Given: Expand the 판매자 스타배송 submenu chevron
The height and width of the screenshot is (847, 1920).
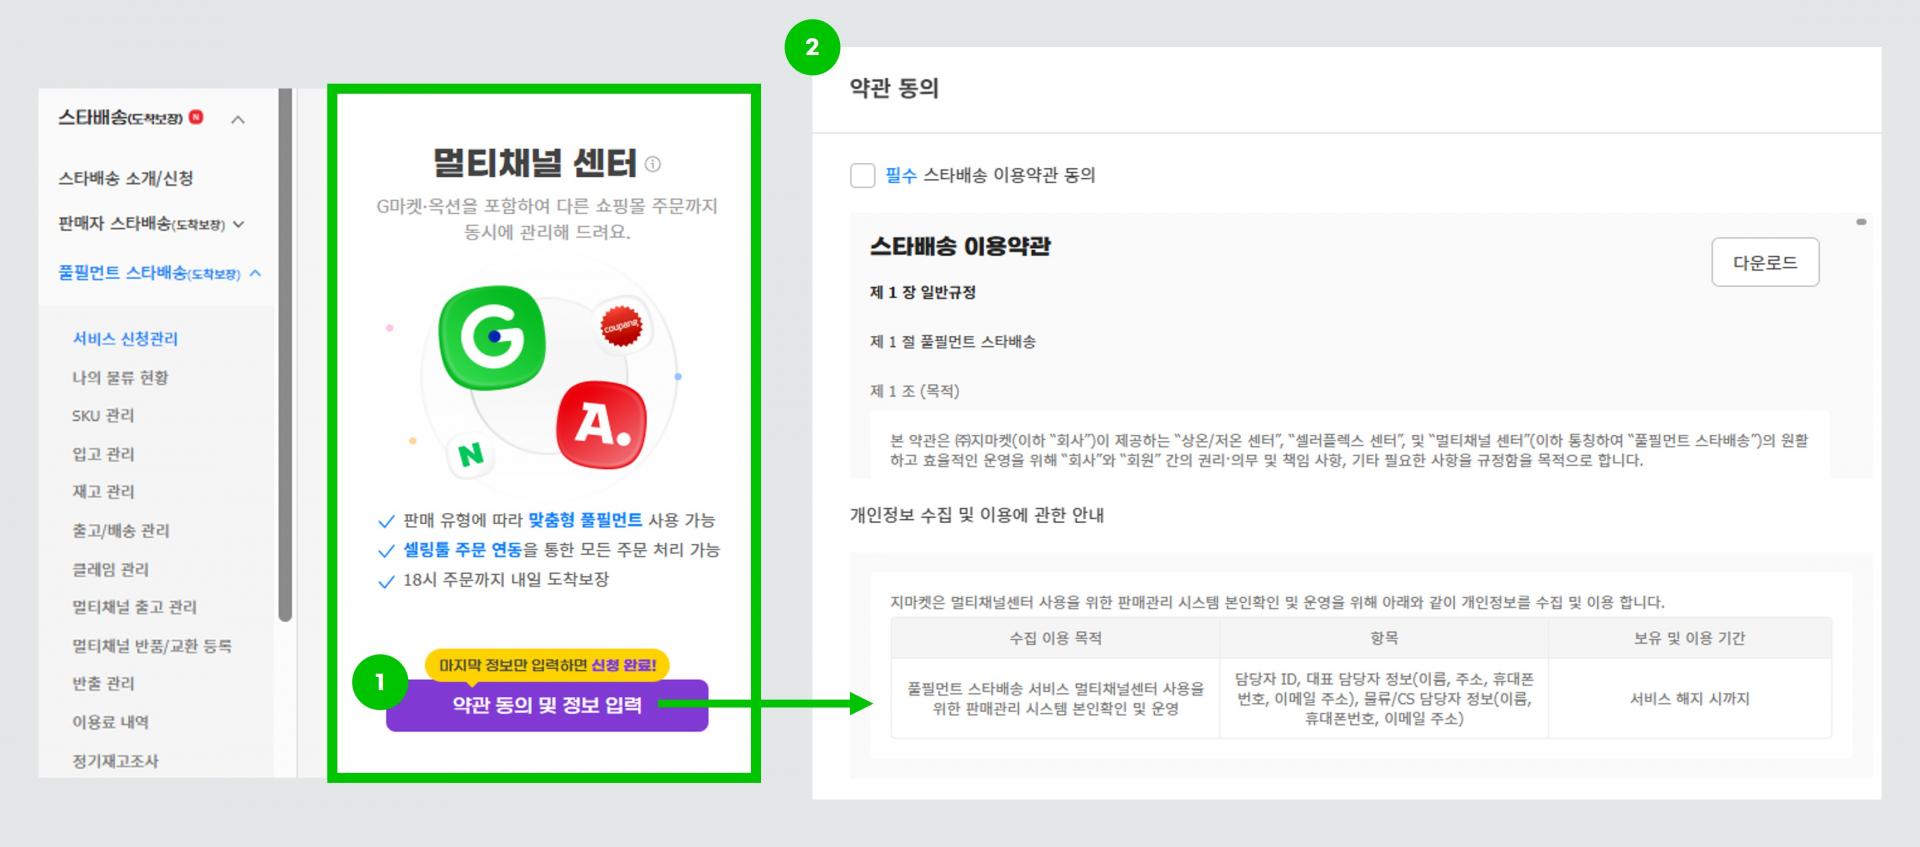Looking at the screenshot, I should [238, 224].
